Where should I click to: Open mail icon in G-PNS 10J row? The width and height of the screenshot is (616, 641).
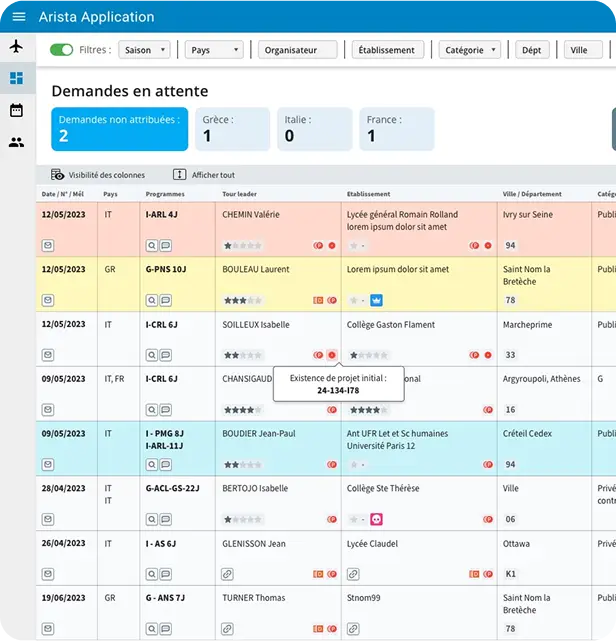tap(48, 300)
